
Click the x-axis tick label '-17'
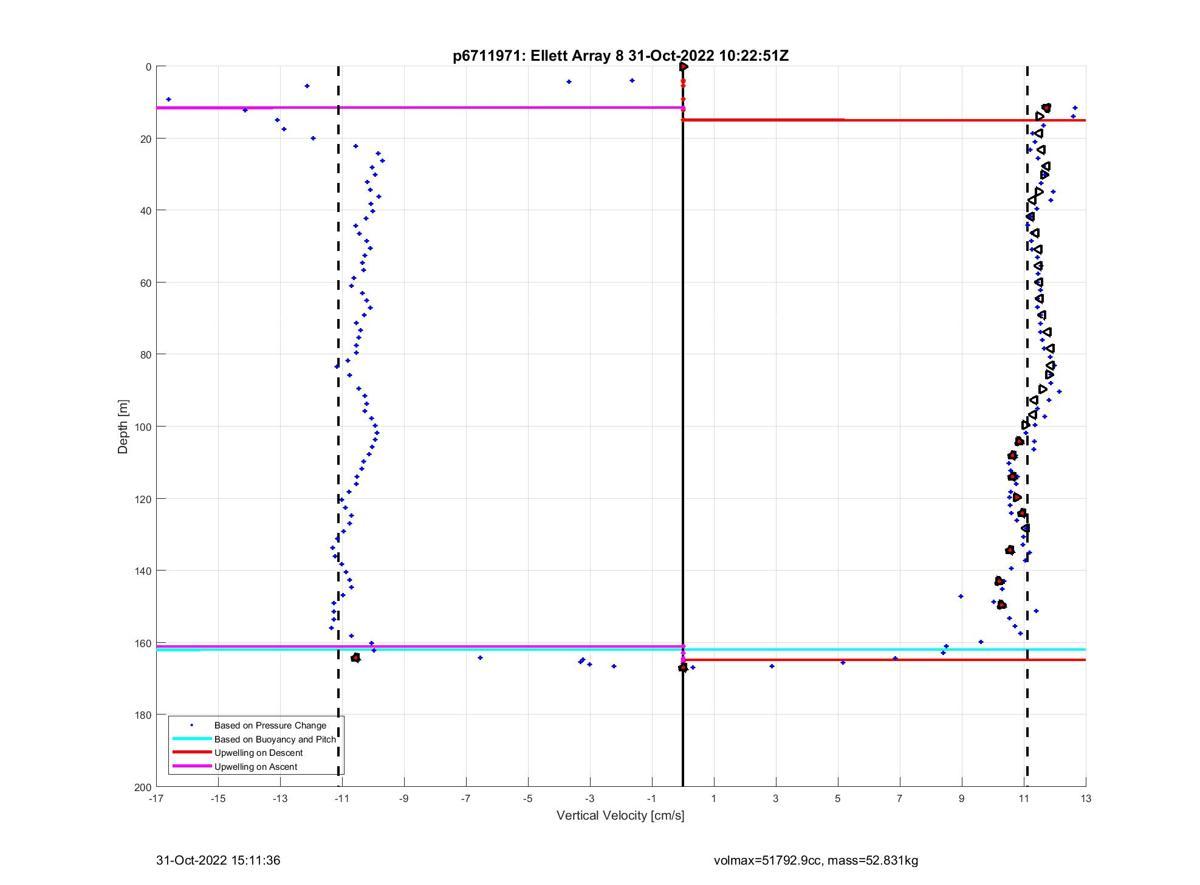pyautogui.click(x=156, y=798)
